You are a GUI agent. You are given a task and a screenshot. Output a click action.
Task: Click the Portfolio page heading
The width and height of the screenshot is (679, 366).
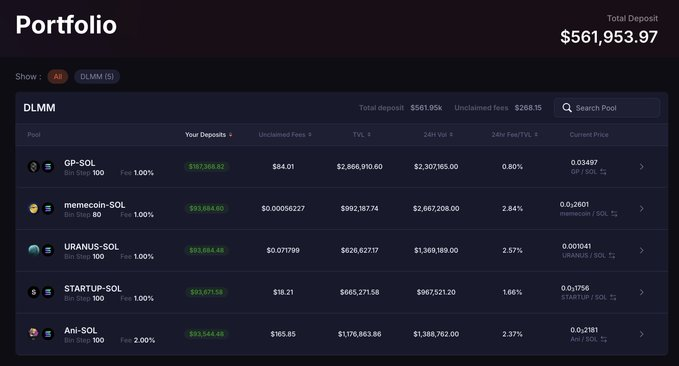point(66,25)
